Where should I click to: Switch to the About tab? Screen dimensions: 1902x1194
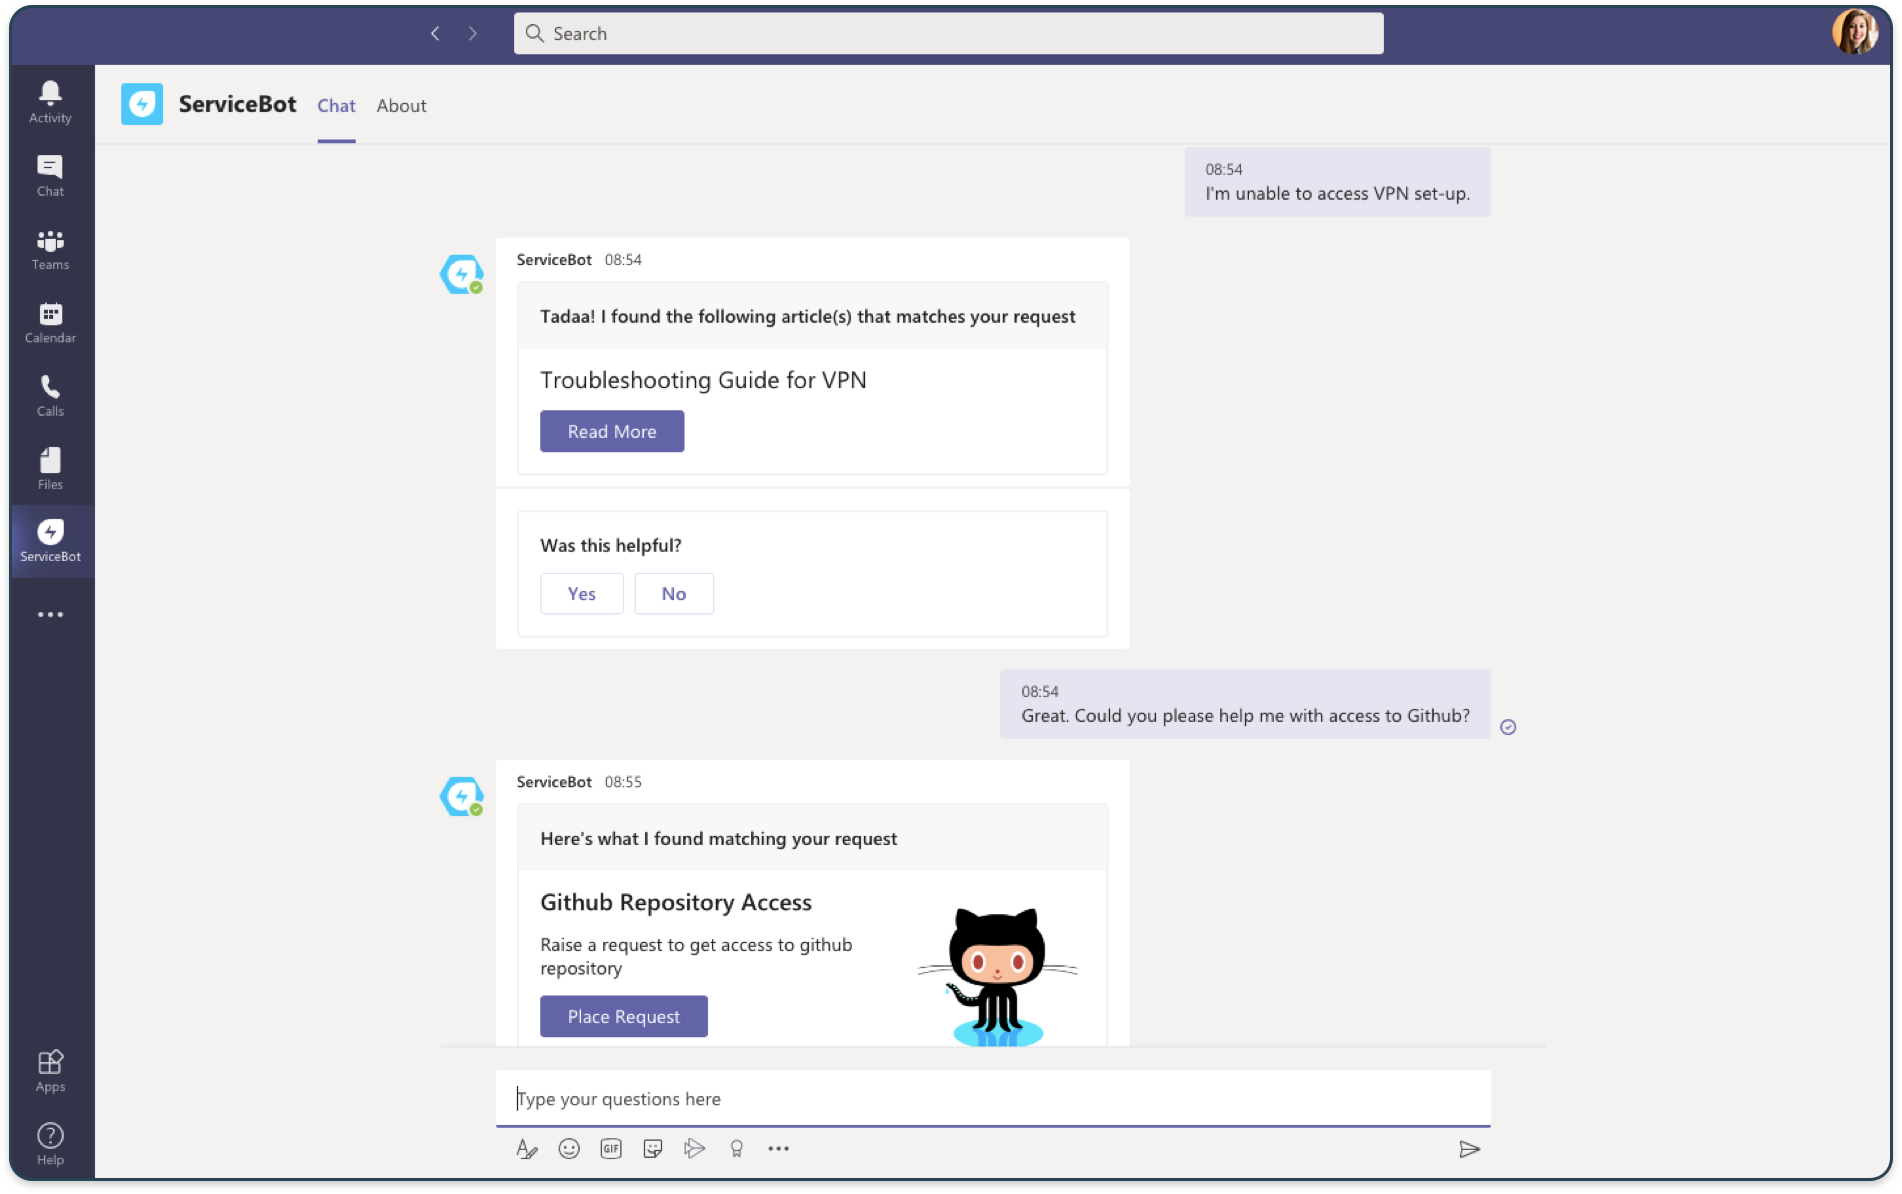(x=401, y=106)
